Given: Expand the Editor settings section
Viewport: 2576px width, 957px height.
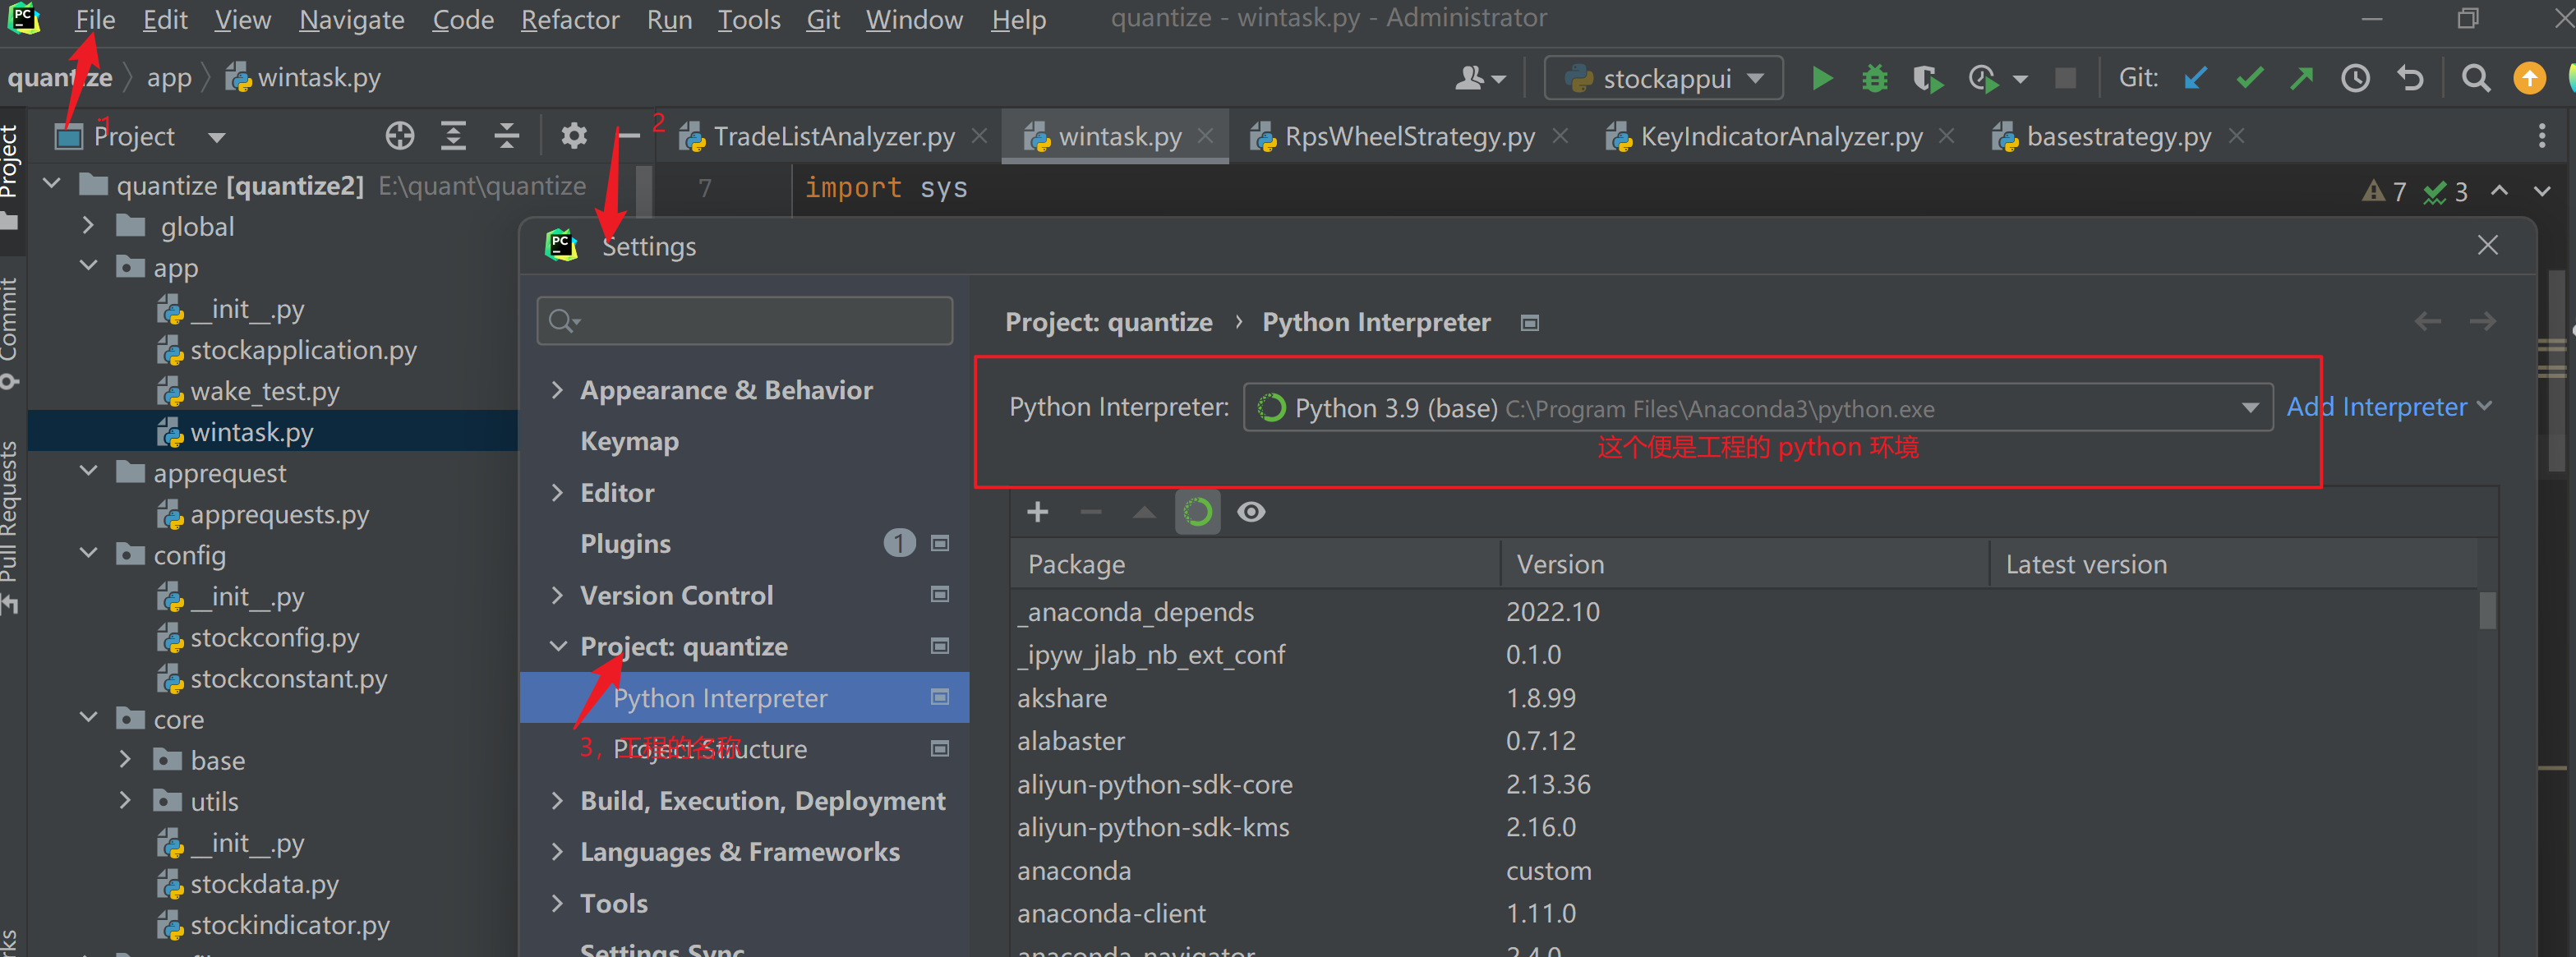Looking at the screenshot, I should (557, 493).
